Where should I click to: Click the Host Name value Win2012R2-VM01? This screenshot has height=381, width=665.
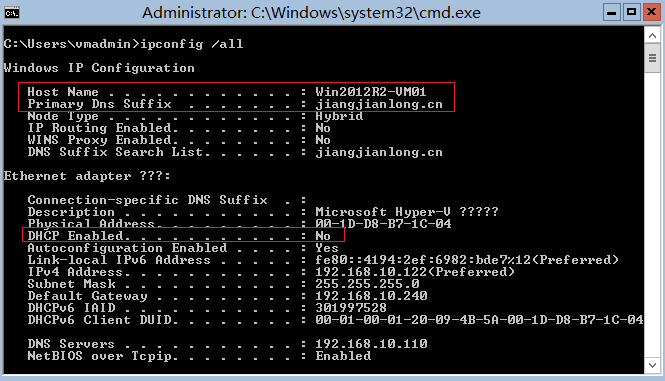tap(371, 92)
